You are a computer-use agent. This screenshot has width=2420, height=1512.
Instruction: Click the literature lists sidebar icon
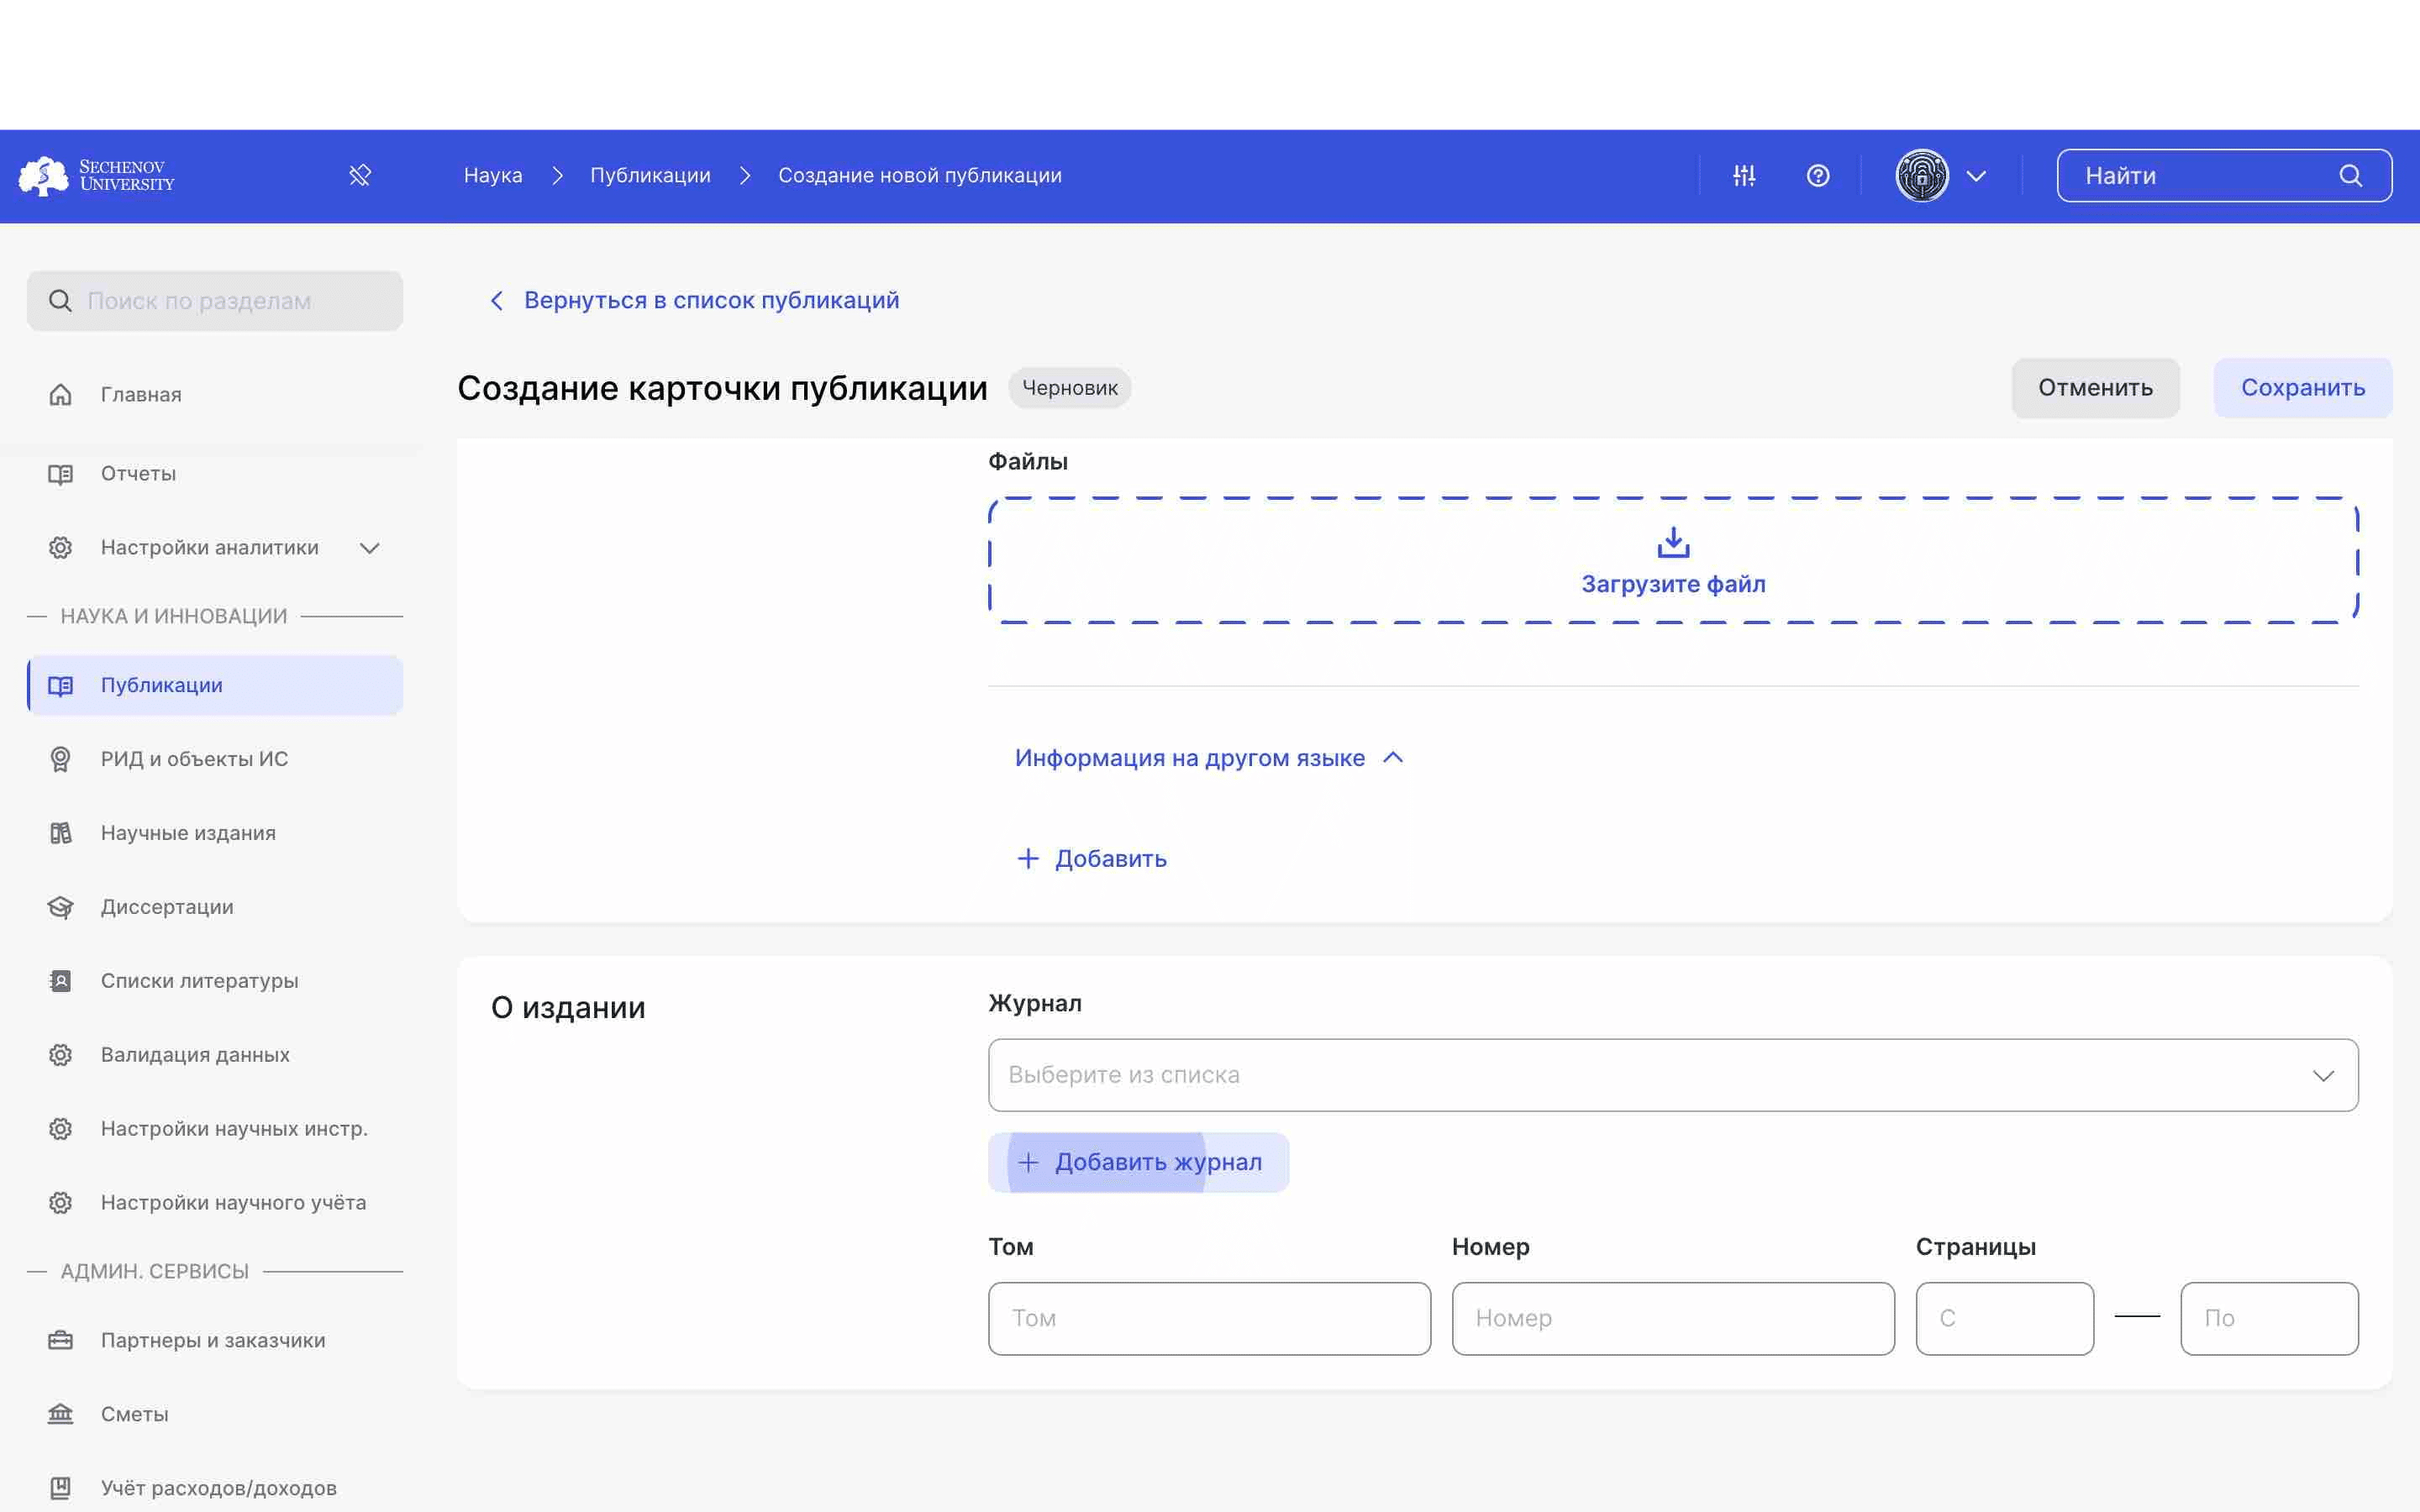click(57, 979)
